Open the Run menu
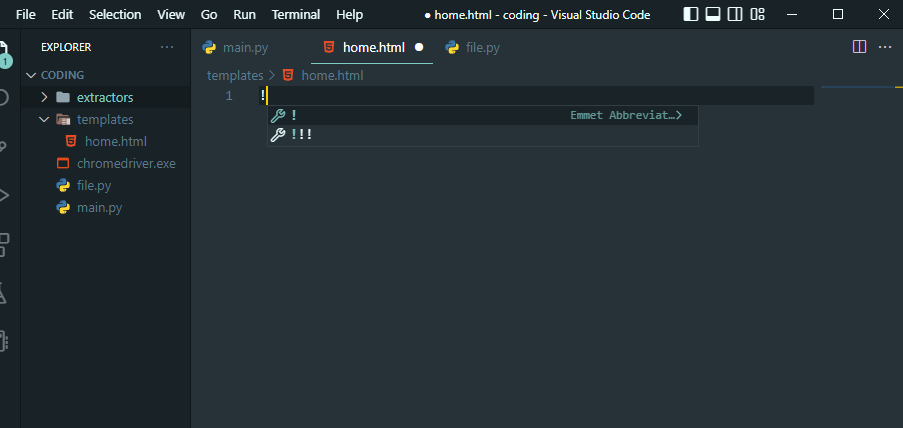 coord(245,14)
